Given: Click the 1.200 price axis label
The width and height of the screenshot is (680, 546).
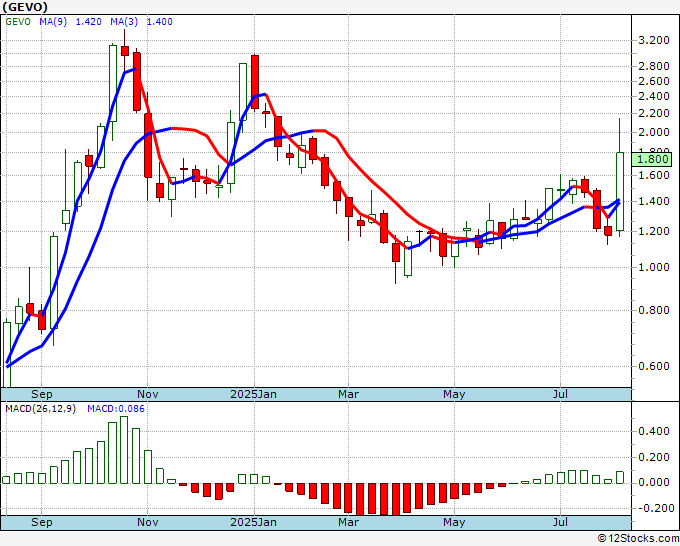Looking at the screenshot, I should pos(654,231).
